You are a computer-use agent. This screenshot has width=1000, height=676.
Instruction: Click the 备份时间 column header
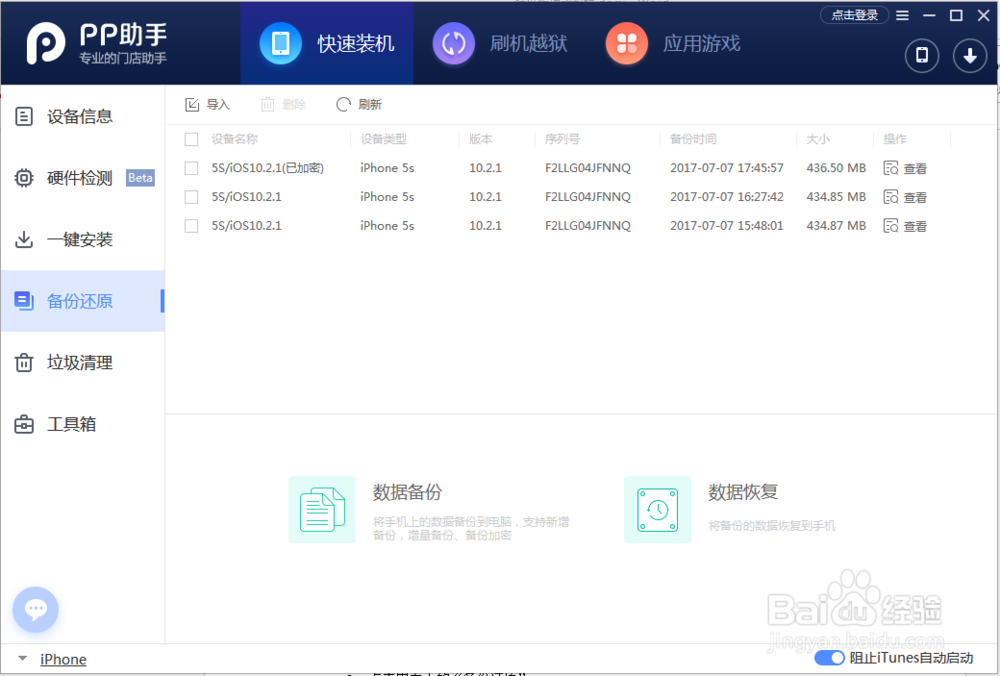coord(693,139)
